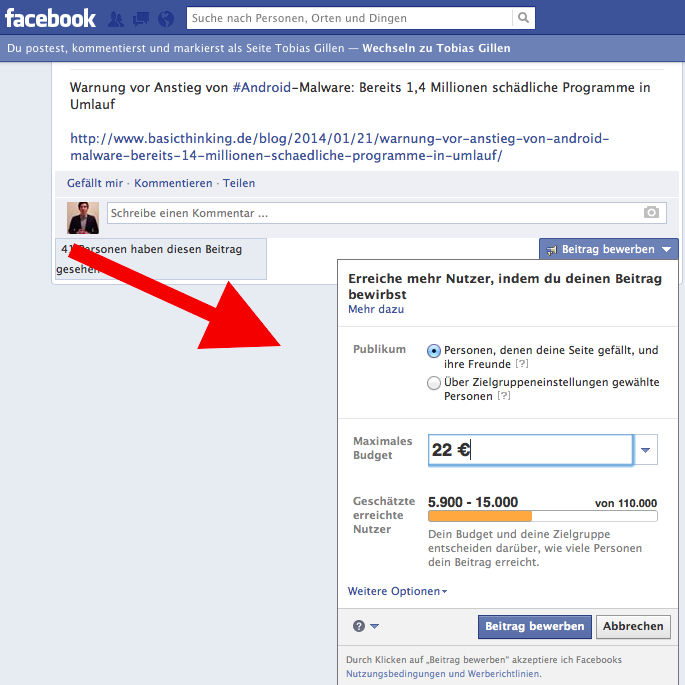The image size is (685, 685).
Task: Select 'Personen, denen deine Seite gefällt' radio
Action: click(x=434, y=351)
